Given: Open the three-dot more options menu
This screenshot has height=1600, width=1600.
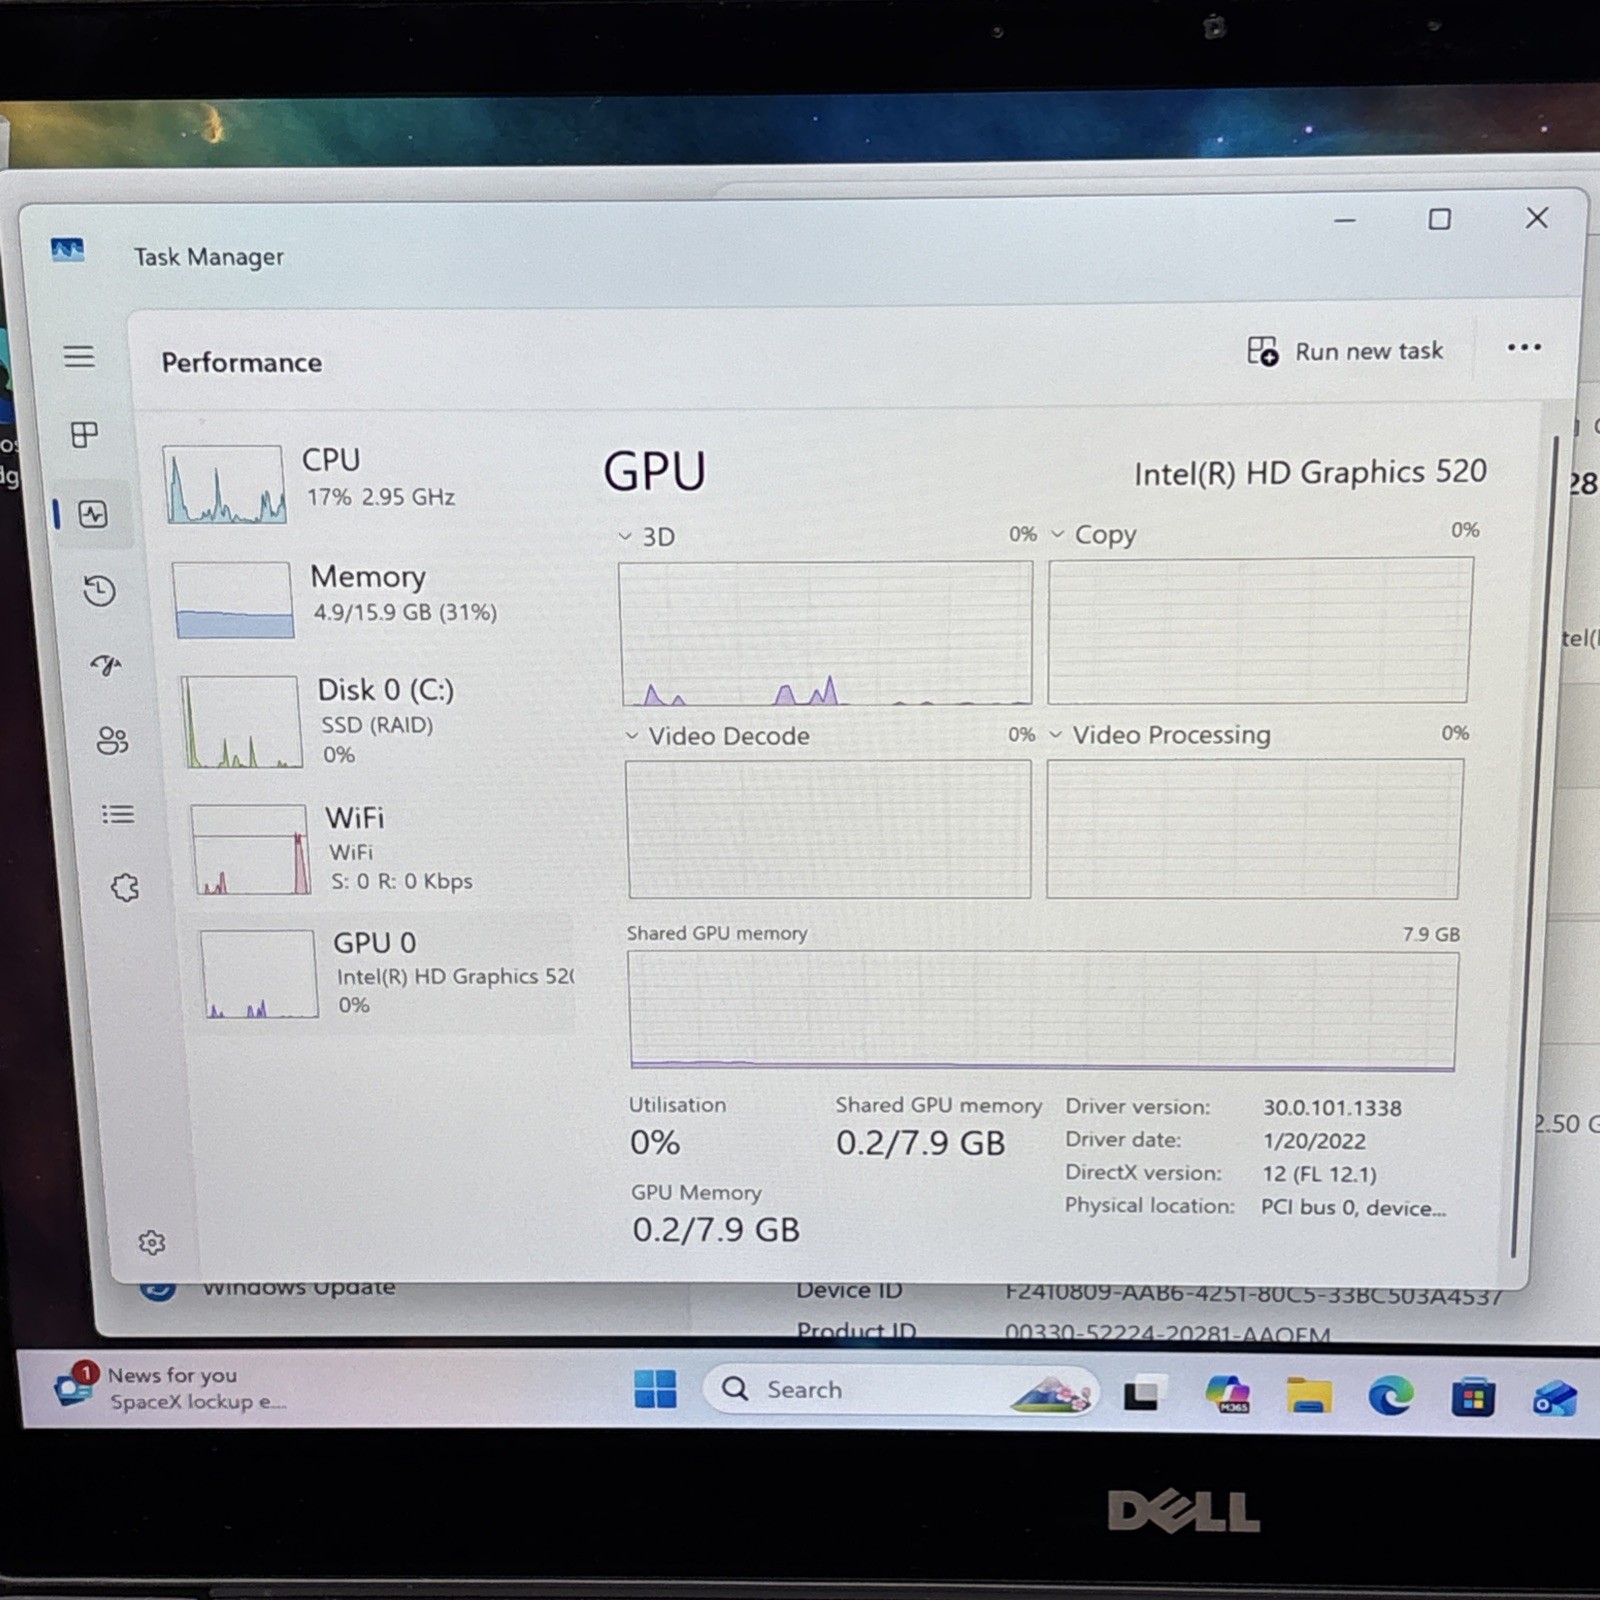Looking at the screenshot, I should (1524, 347).
